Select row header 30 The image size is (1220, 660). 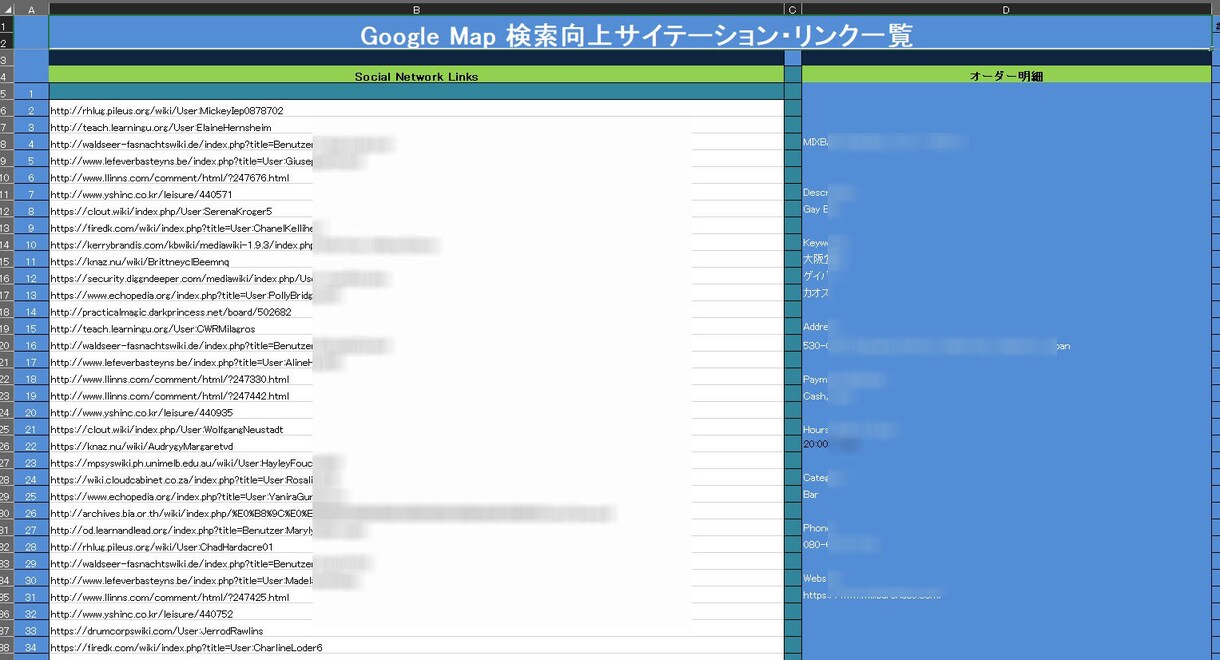(6, 513)
